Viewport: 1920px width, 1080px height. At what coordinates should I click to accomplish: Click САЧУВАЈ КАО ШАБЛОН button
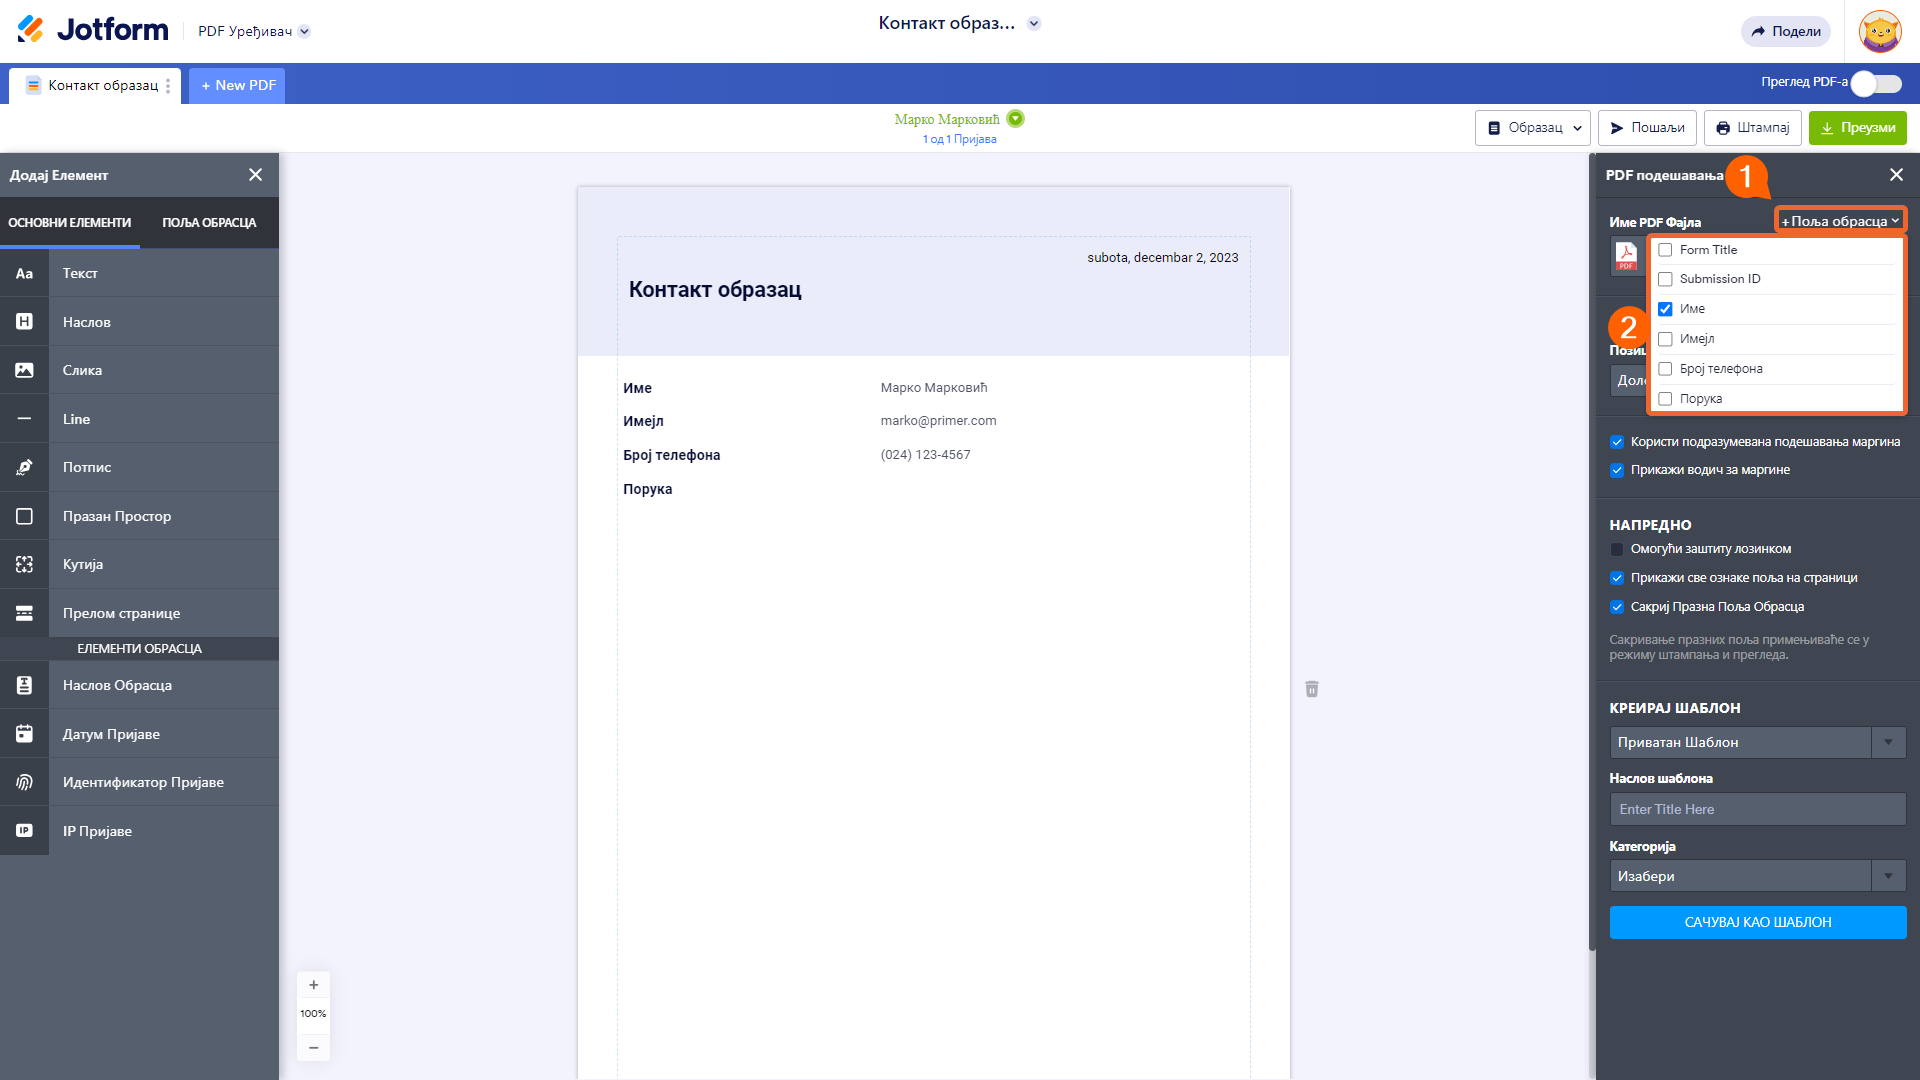(x=1757, y=922)
